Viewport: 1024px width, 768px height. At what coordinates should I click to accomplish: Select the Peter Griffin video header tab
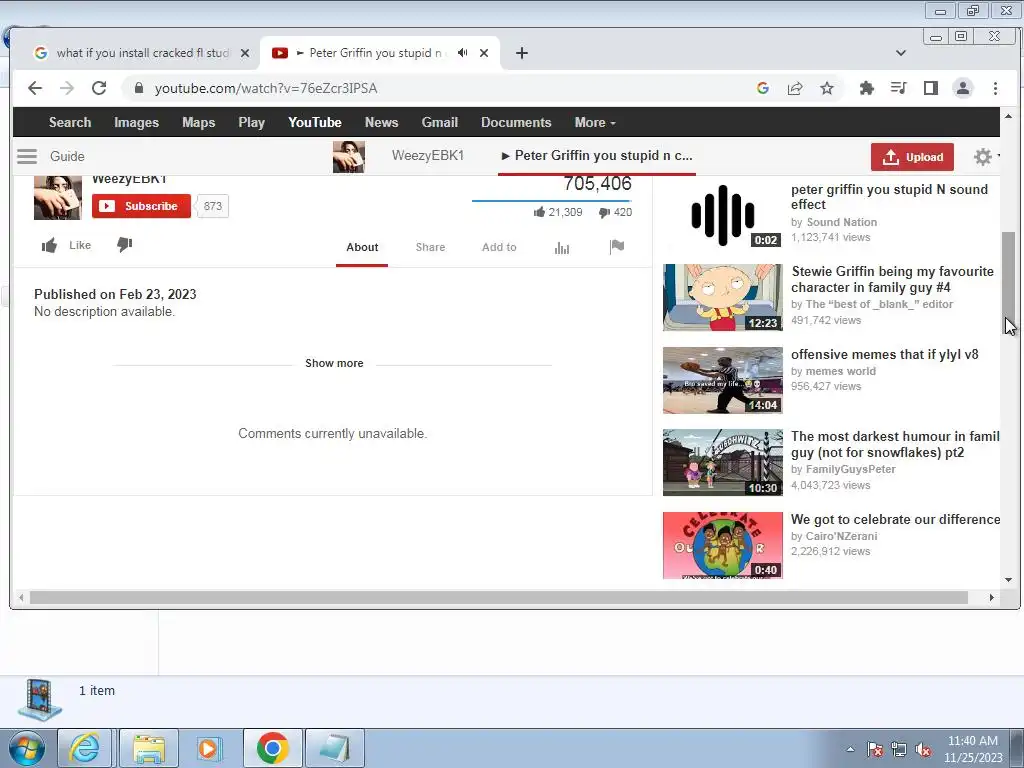point(597,155)
